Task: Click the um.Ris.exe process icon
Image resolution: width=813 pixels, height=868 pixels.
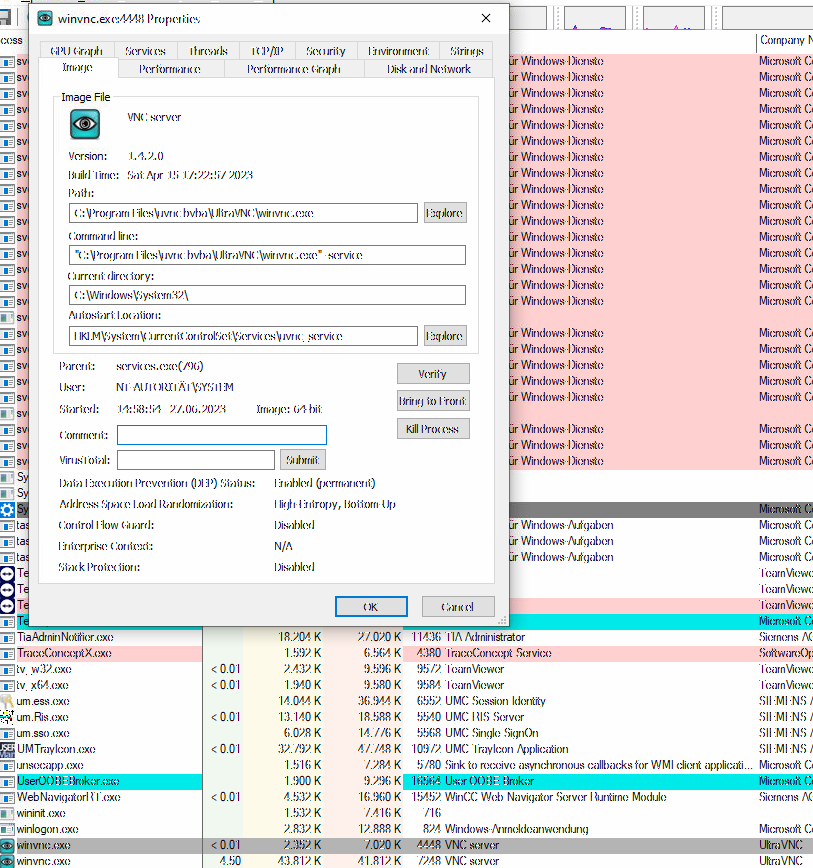Action: [10, 717]
